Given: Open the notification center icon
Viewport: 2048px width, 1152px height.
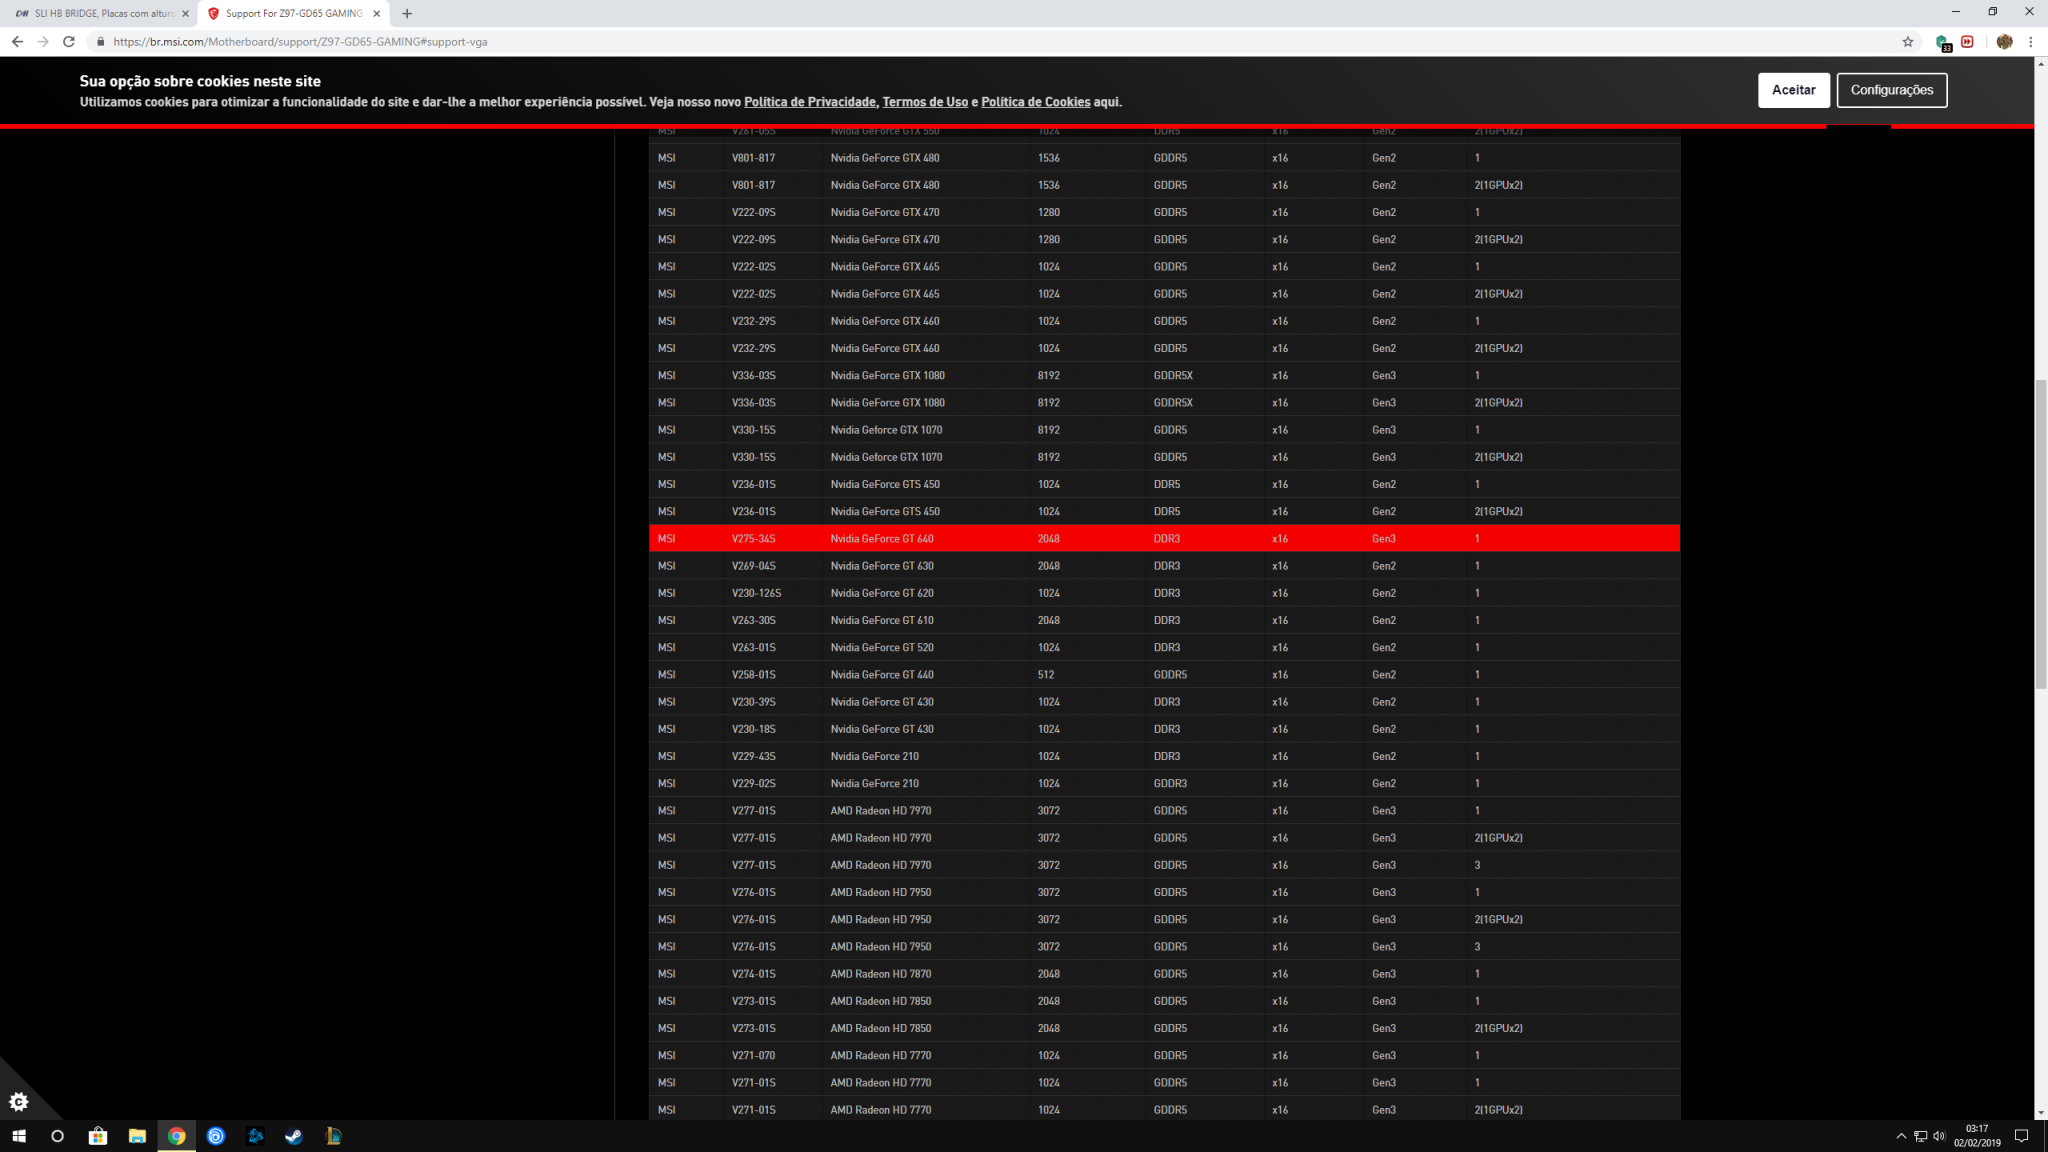Looking at the screenshot, I should click(x=2021, y=1136).
